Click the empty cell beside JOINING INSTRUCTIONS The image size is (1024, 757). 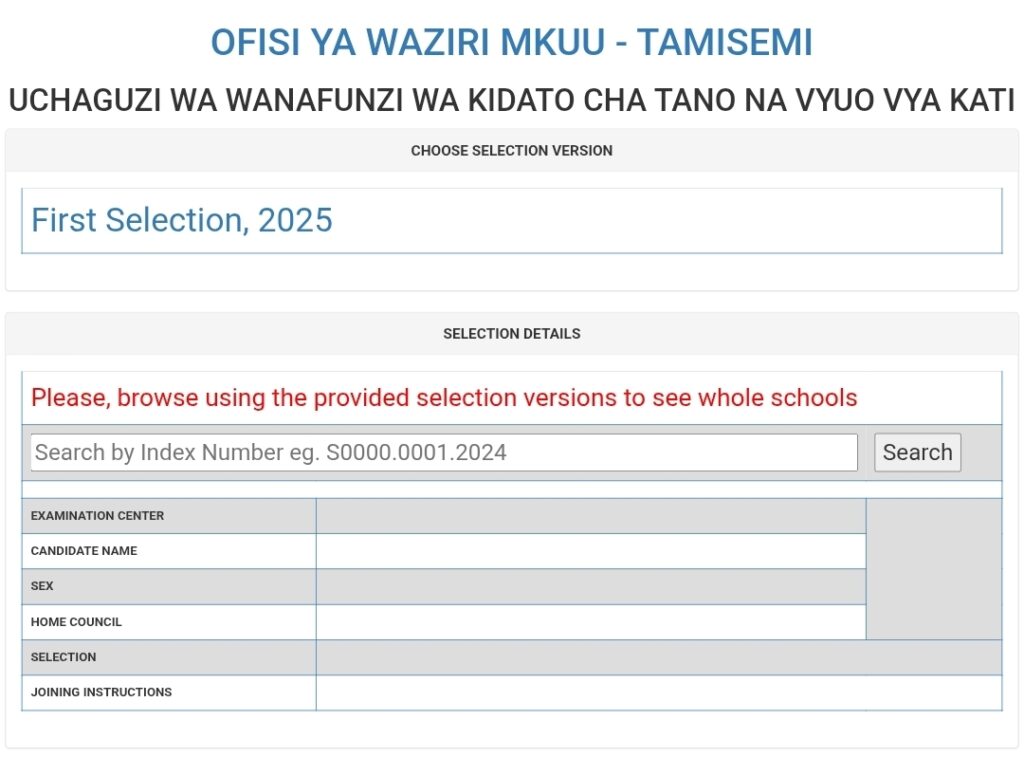point(660,692)
